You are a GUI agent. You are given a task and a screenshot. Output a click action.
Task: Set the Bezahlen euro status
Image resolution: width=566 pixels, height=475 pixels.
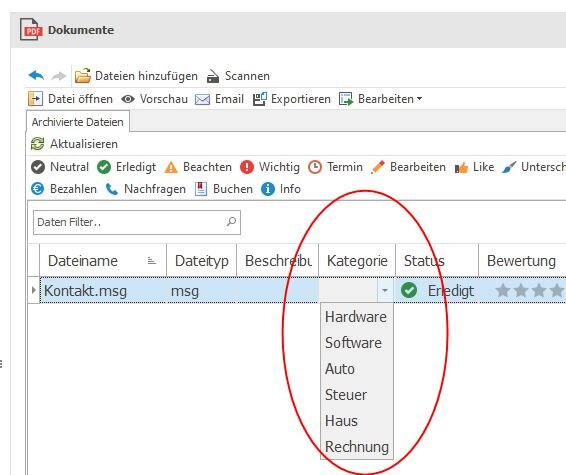tap(38, 189)
